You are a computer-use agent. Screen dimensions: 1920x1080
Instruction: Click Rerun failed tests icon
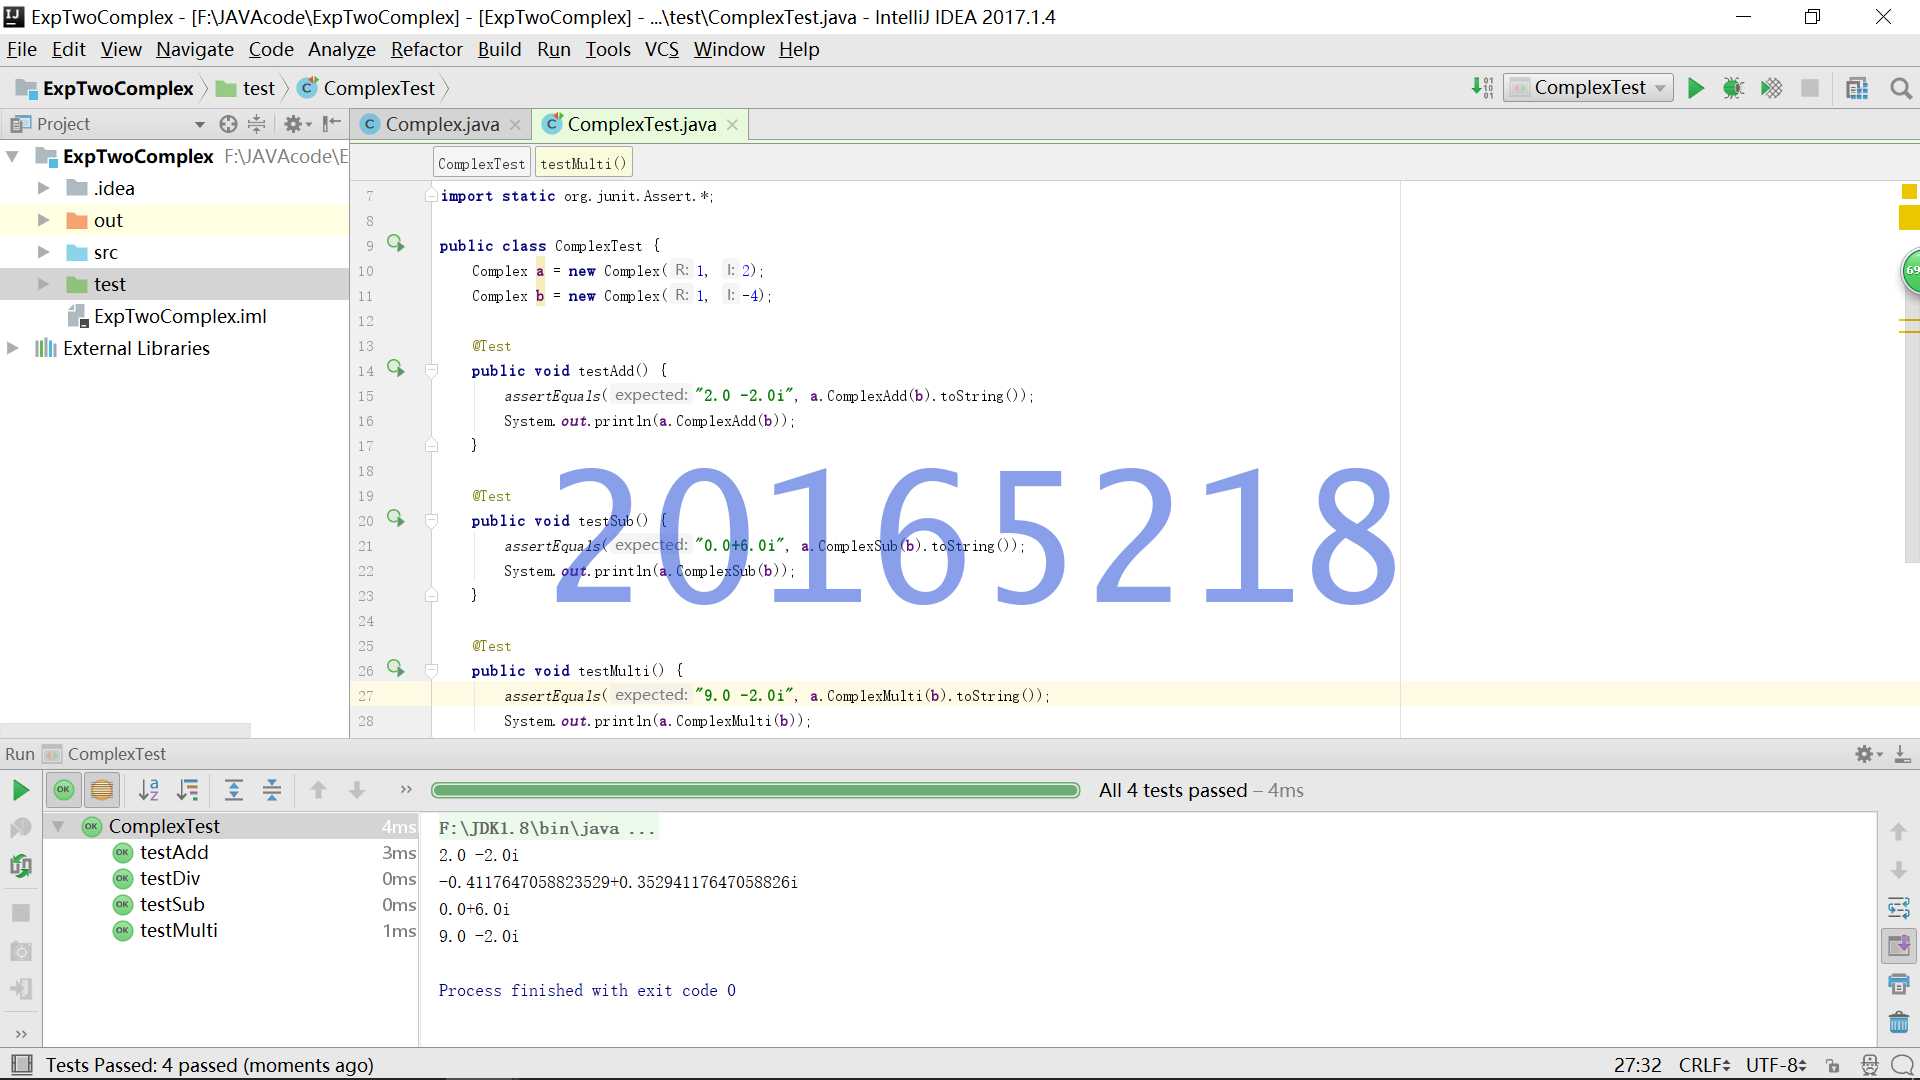pyautogui.click(x=20, y=827)
